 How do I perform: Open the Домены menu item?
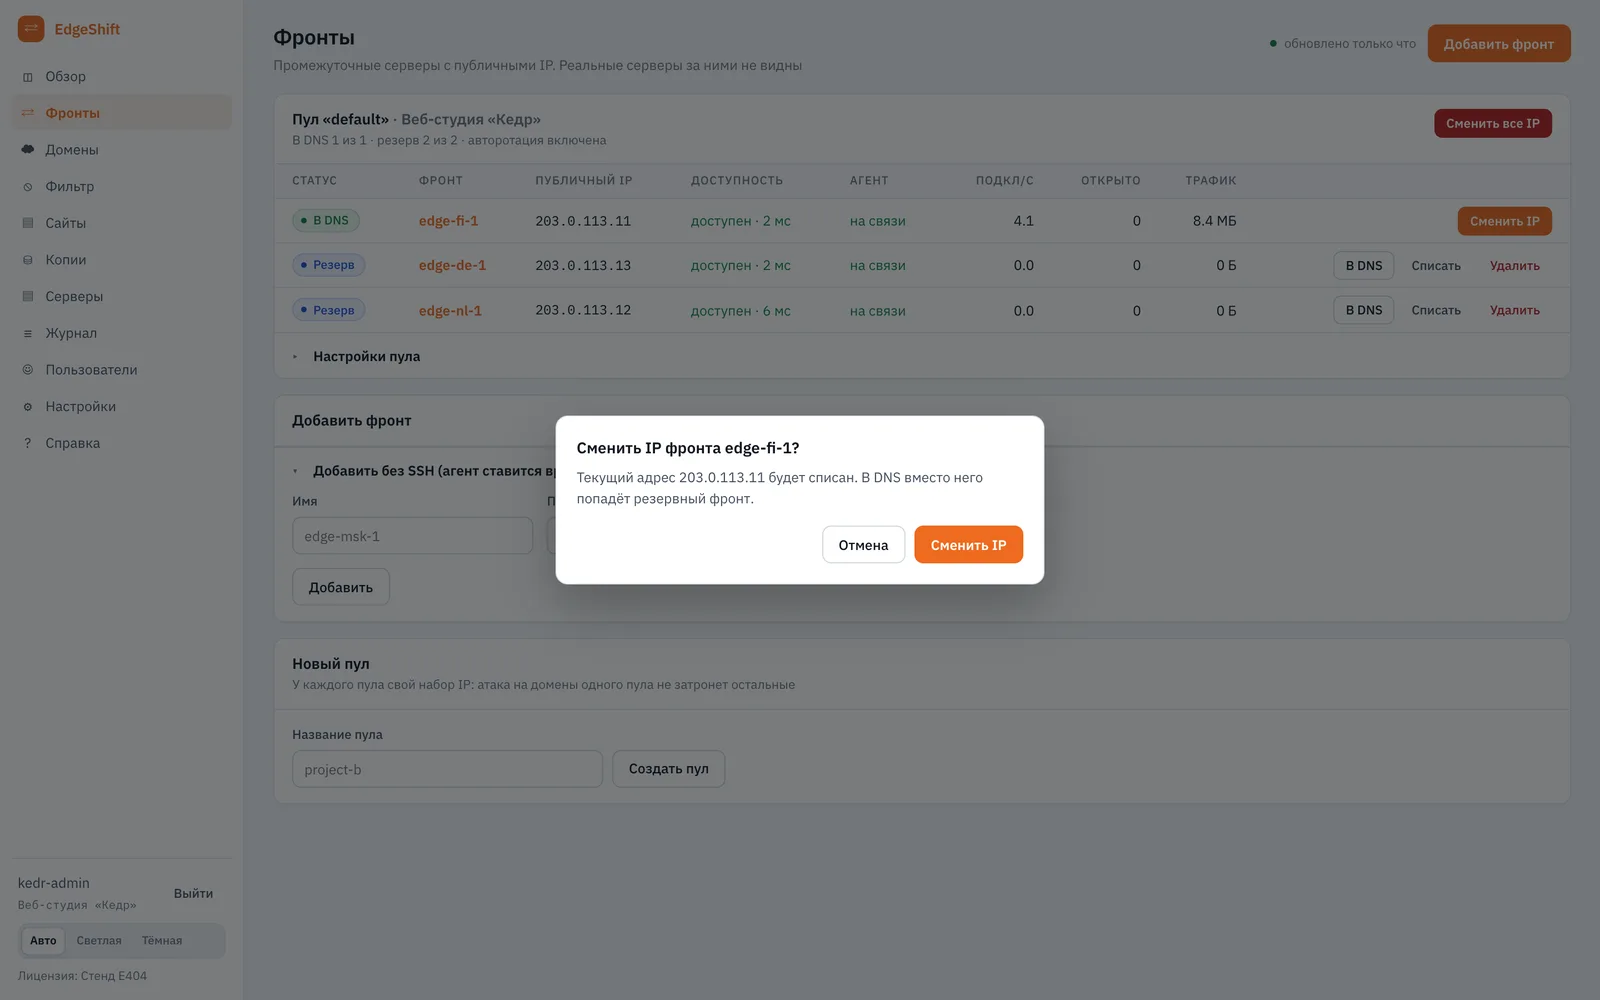[x=121, y=150]
